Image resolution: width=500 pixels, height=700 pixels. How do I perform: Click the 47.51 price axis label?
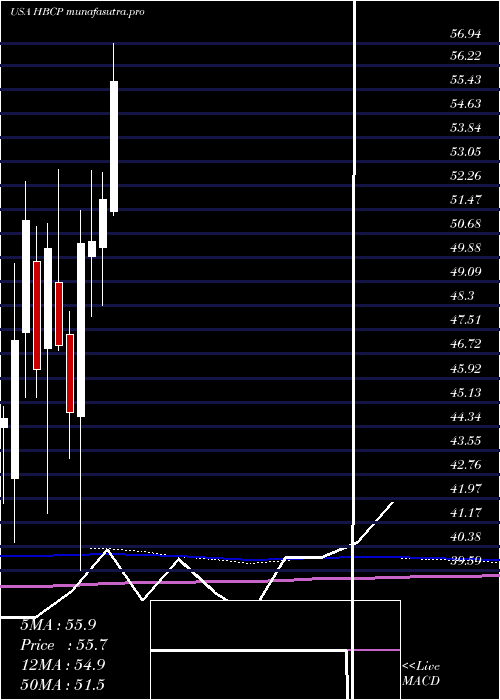pos(466,320)
